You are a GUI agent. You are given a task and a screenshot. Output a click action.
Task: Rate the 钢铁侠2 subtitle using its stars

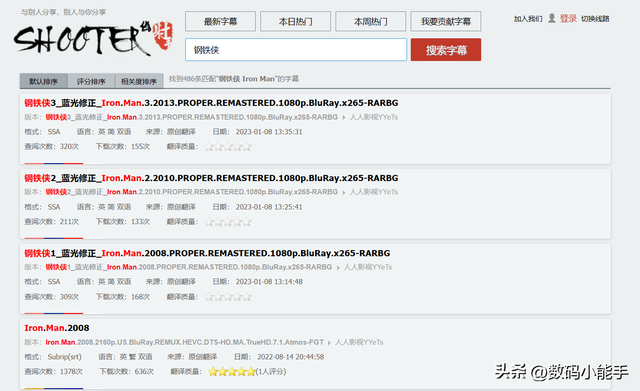click(x=228, y=222)
